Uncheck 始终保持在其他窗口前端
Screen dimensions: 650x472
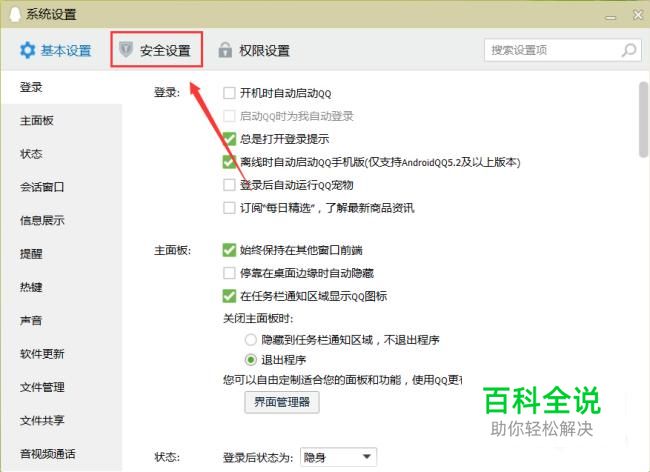(x=229, y=250)
